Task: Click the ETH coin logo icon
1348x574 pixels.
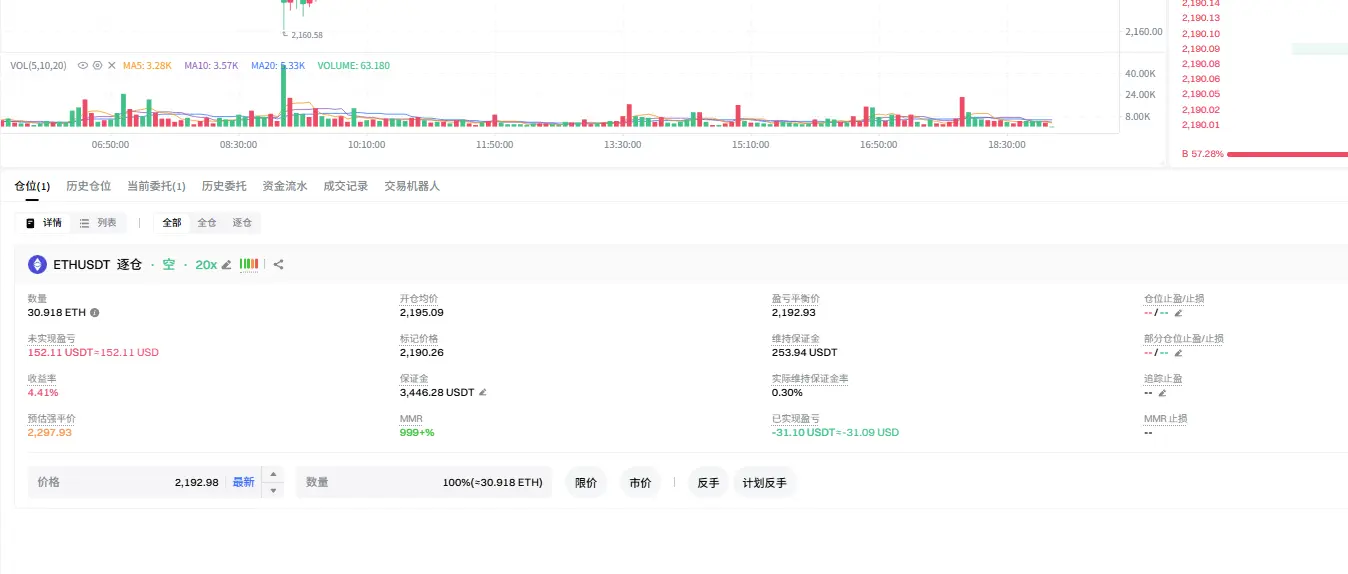Action: pos(37,264)
